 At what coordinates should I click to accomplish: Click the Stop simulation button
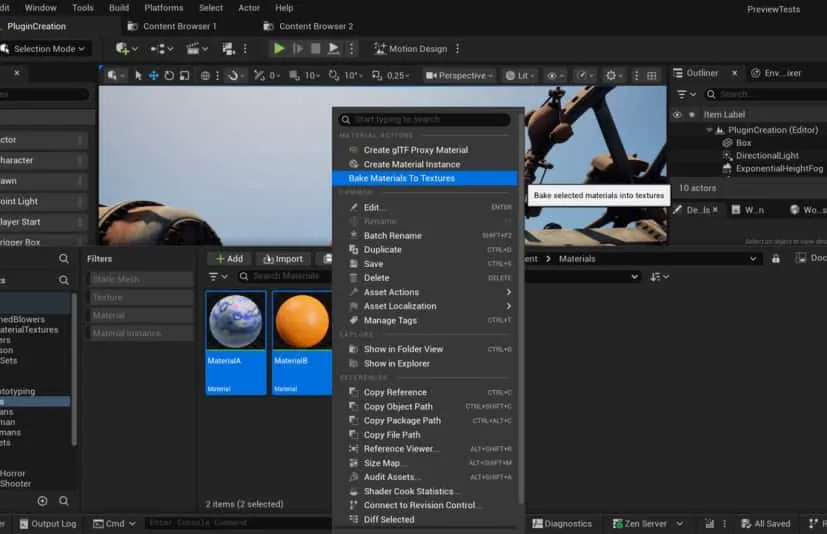pyautogui.click(x=315, y=49)
